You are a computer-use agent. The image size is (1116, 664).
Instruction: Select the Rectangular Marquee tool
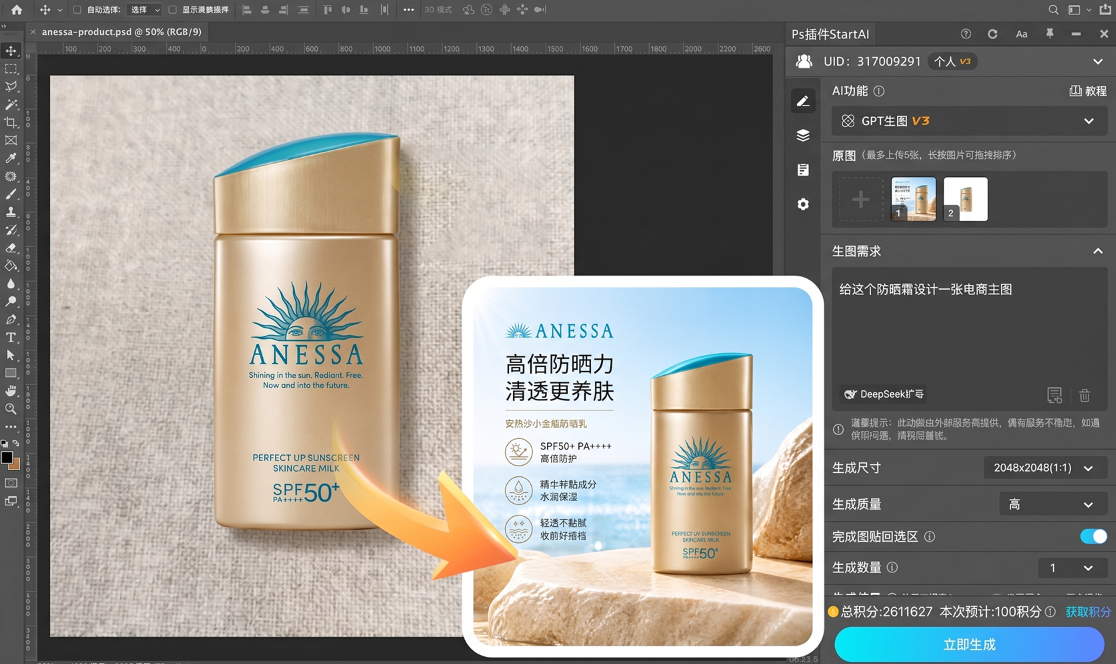[11, 69]
